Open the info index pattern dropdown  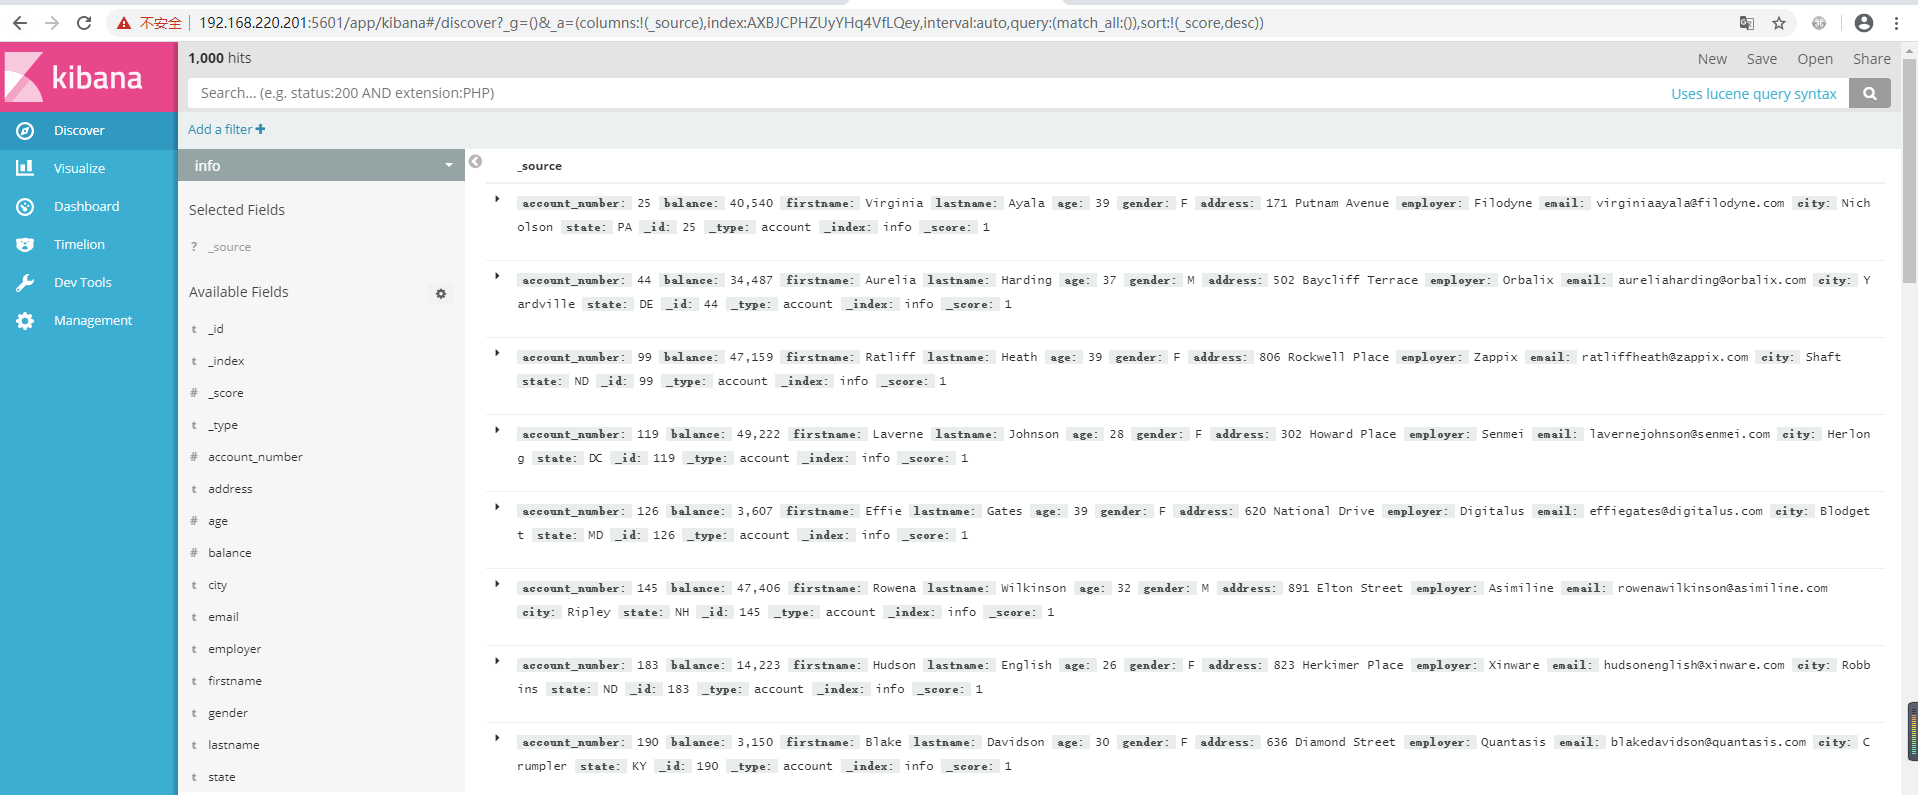(x=321, y=165)
